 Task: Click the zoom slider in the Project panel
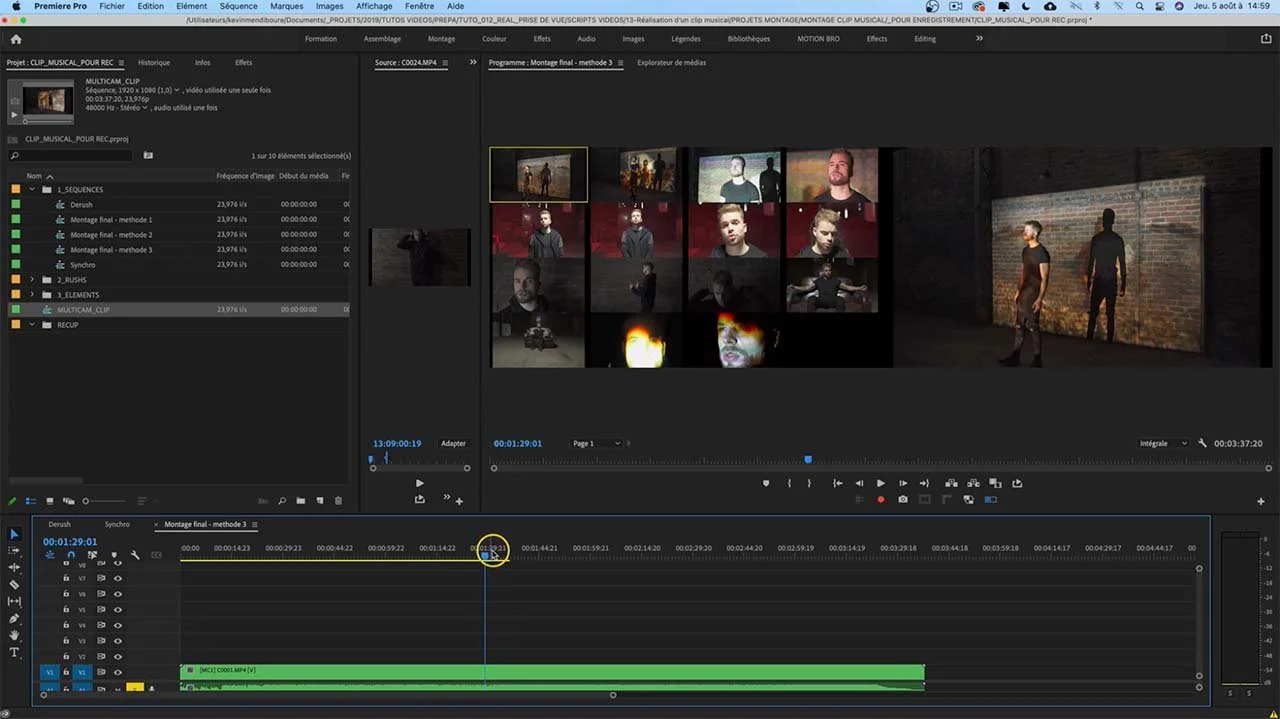tap(86, 501)
